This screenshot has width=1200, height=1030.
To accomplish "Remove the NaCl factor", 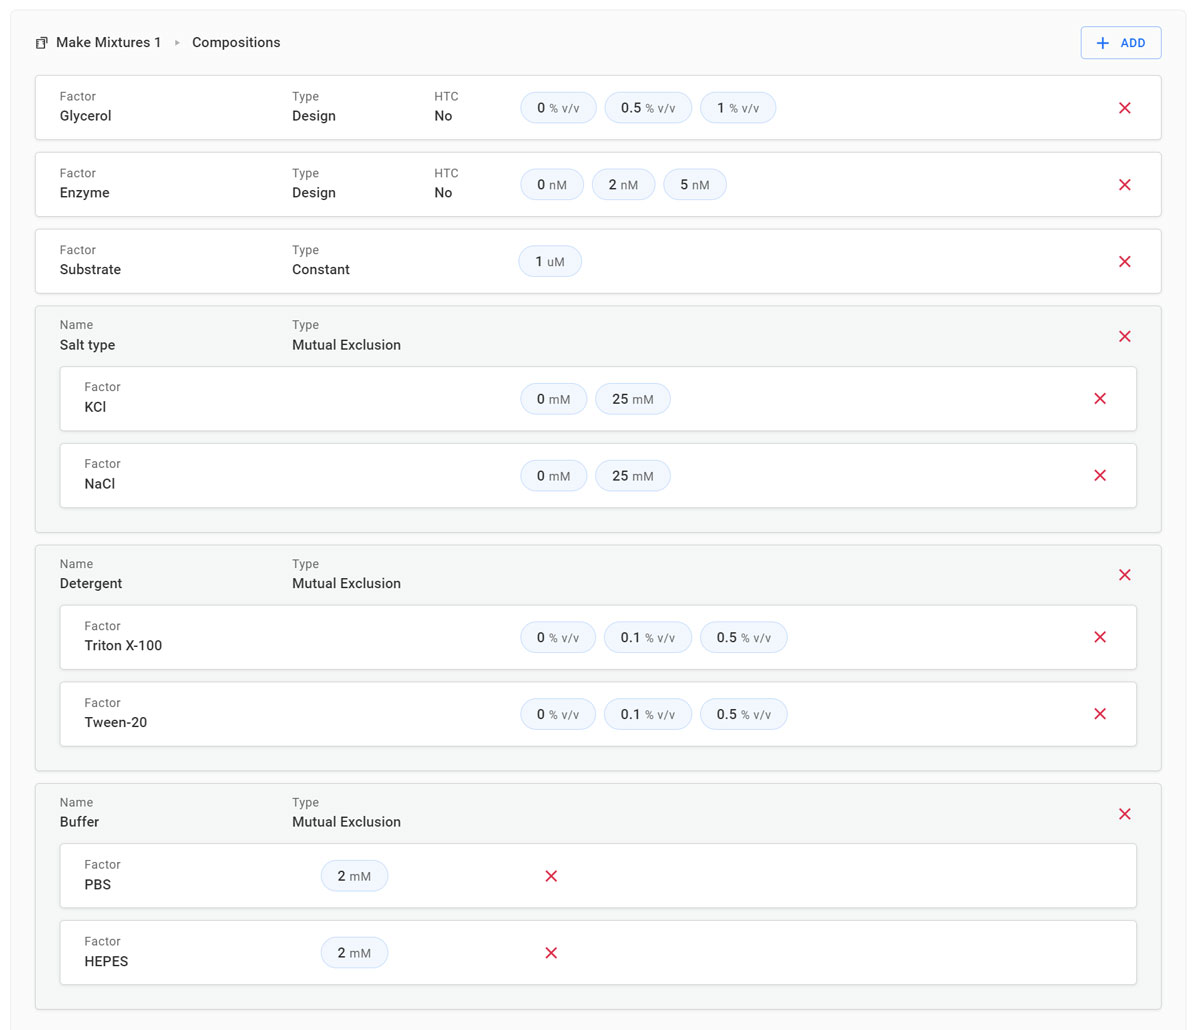I will (x=1100, y=476).
